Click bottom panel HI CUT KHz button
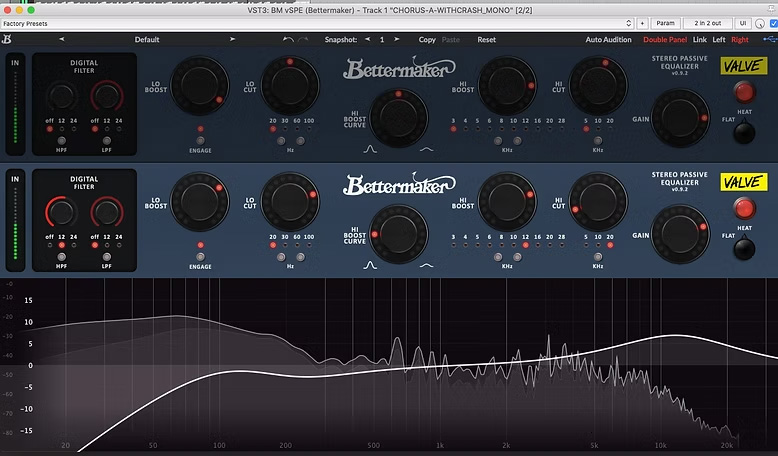 pyautogui.click(x=598, y=257)
